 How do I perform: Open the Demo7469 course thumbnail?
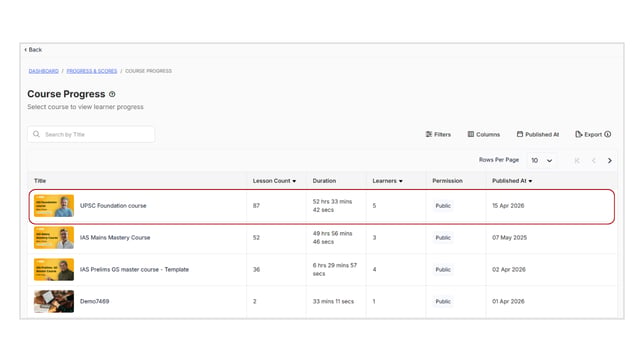54,301
